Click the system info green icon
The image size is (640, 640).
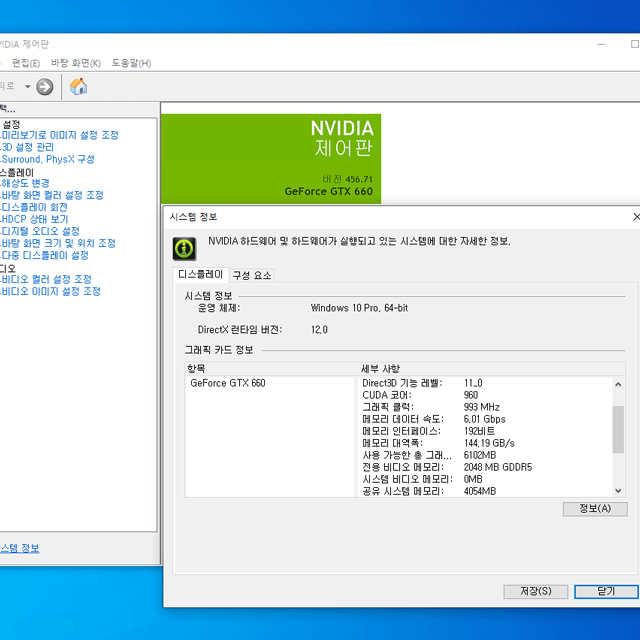pos(184,249)
